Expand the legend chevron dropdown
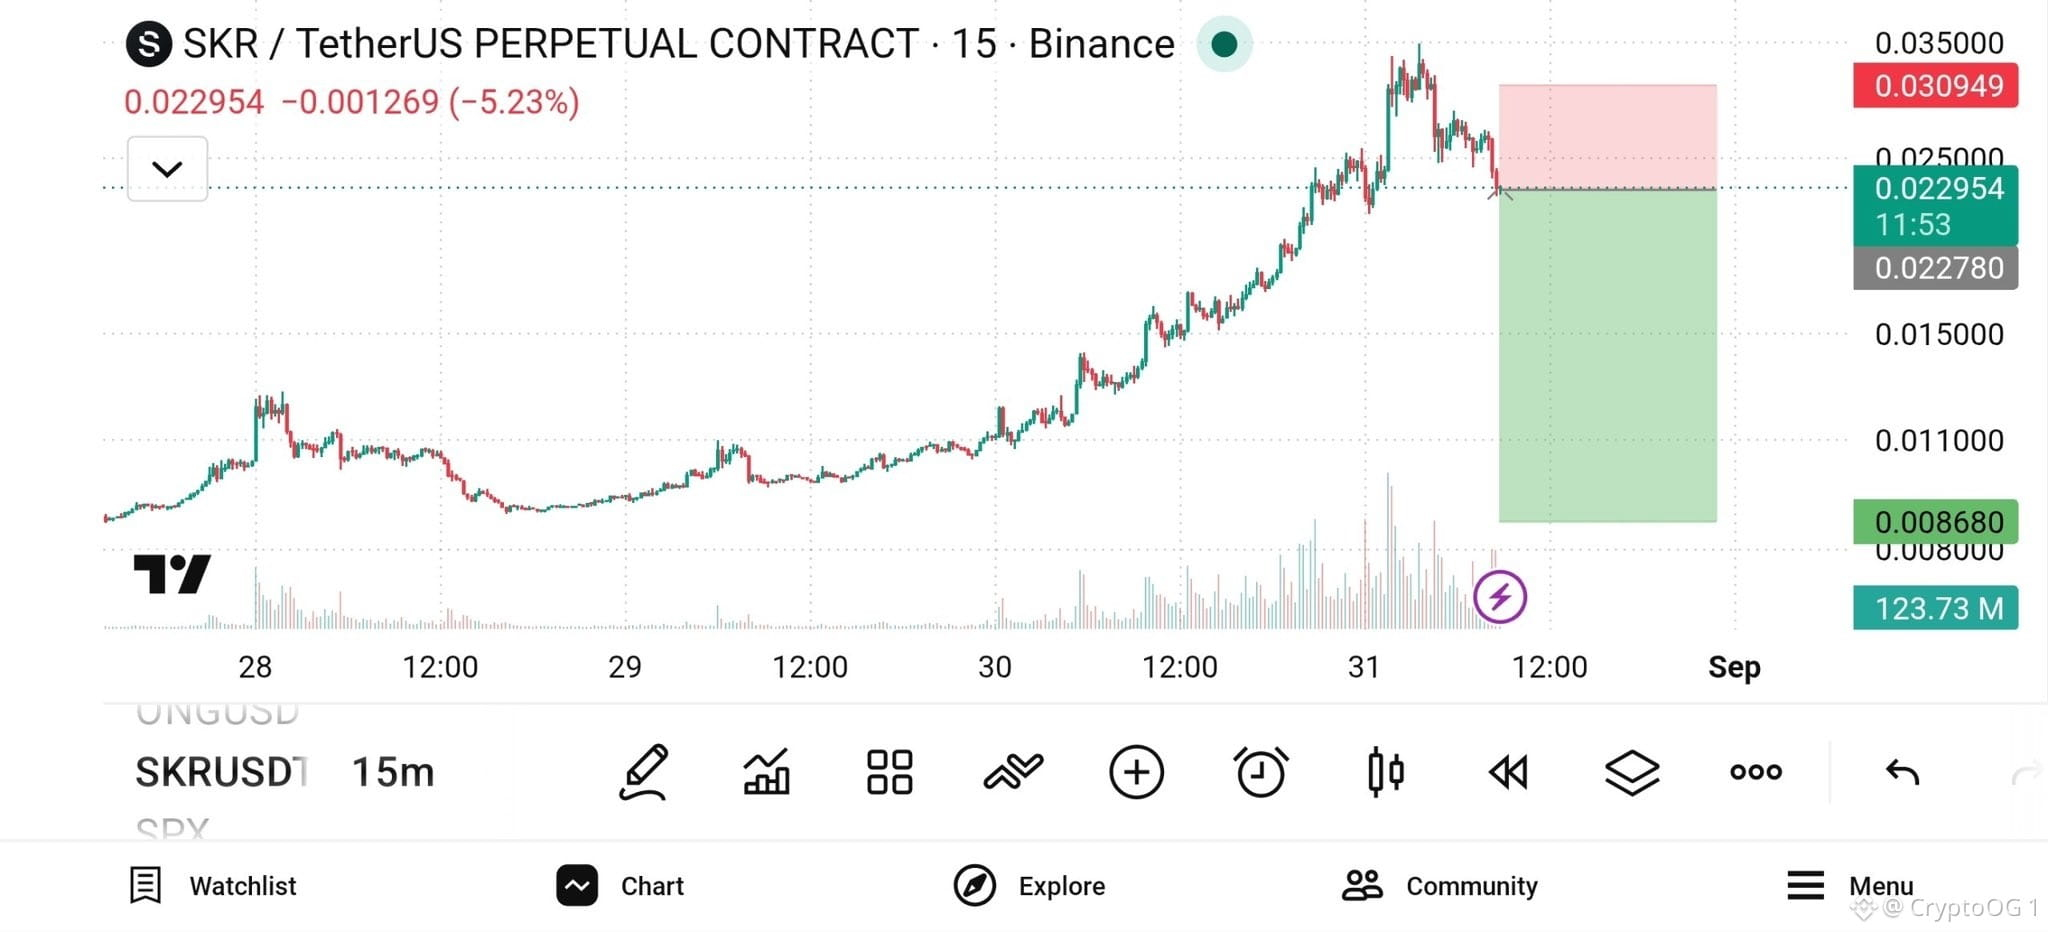Screen dimensions: 2048x932 [167, 169]
